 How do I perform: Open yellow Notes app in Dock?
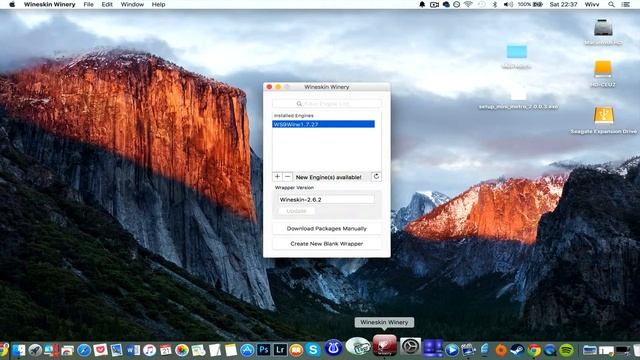(231, 350)
